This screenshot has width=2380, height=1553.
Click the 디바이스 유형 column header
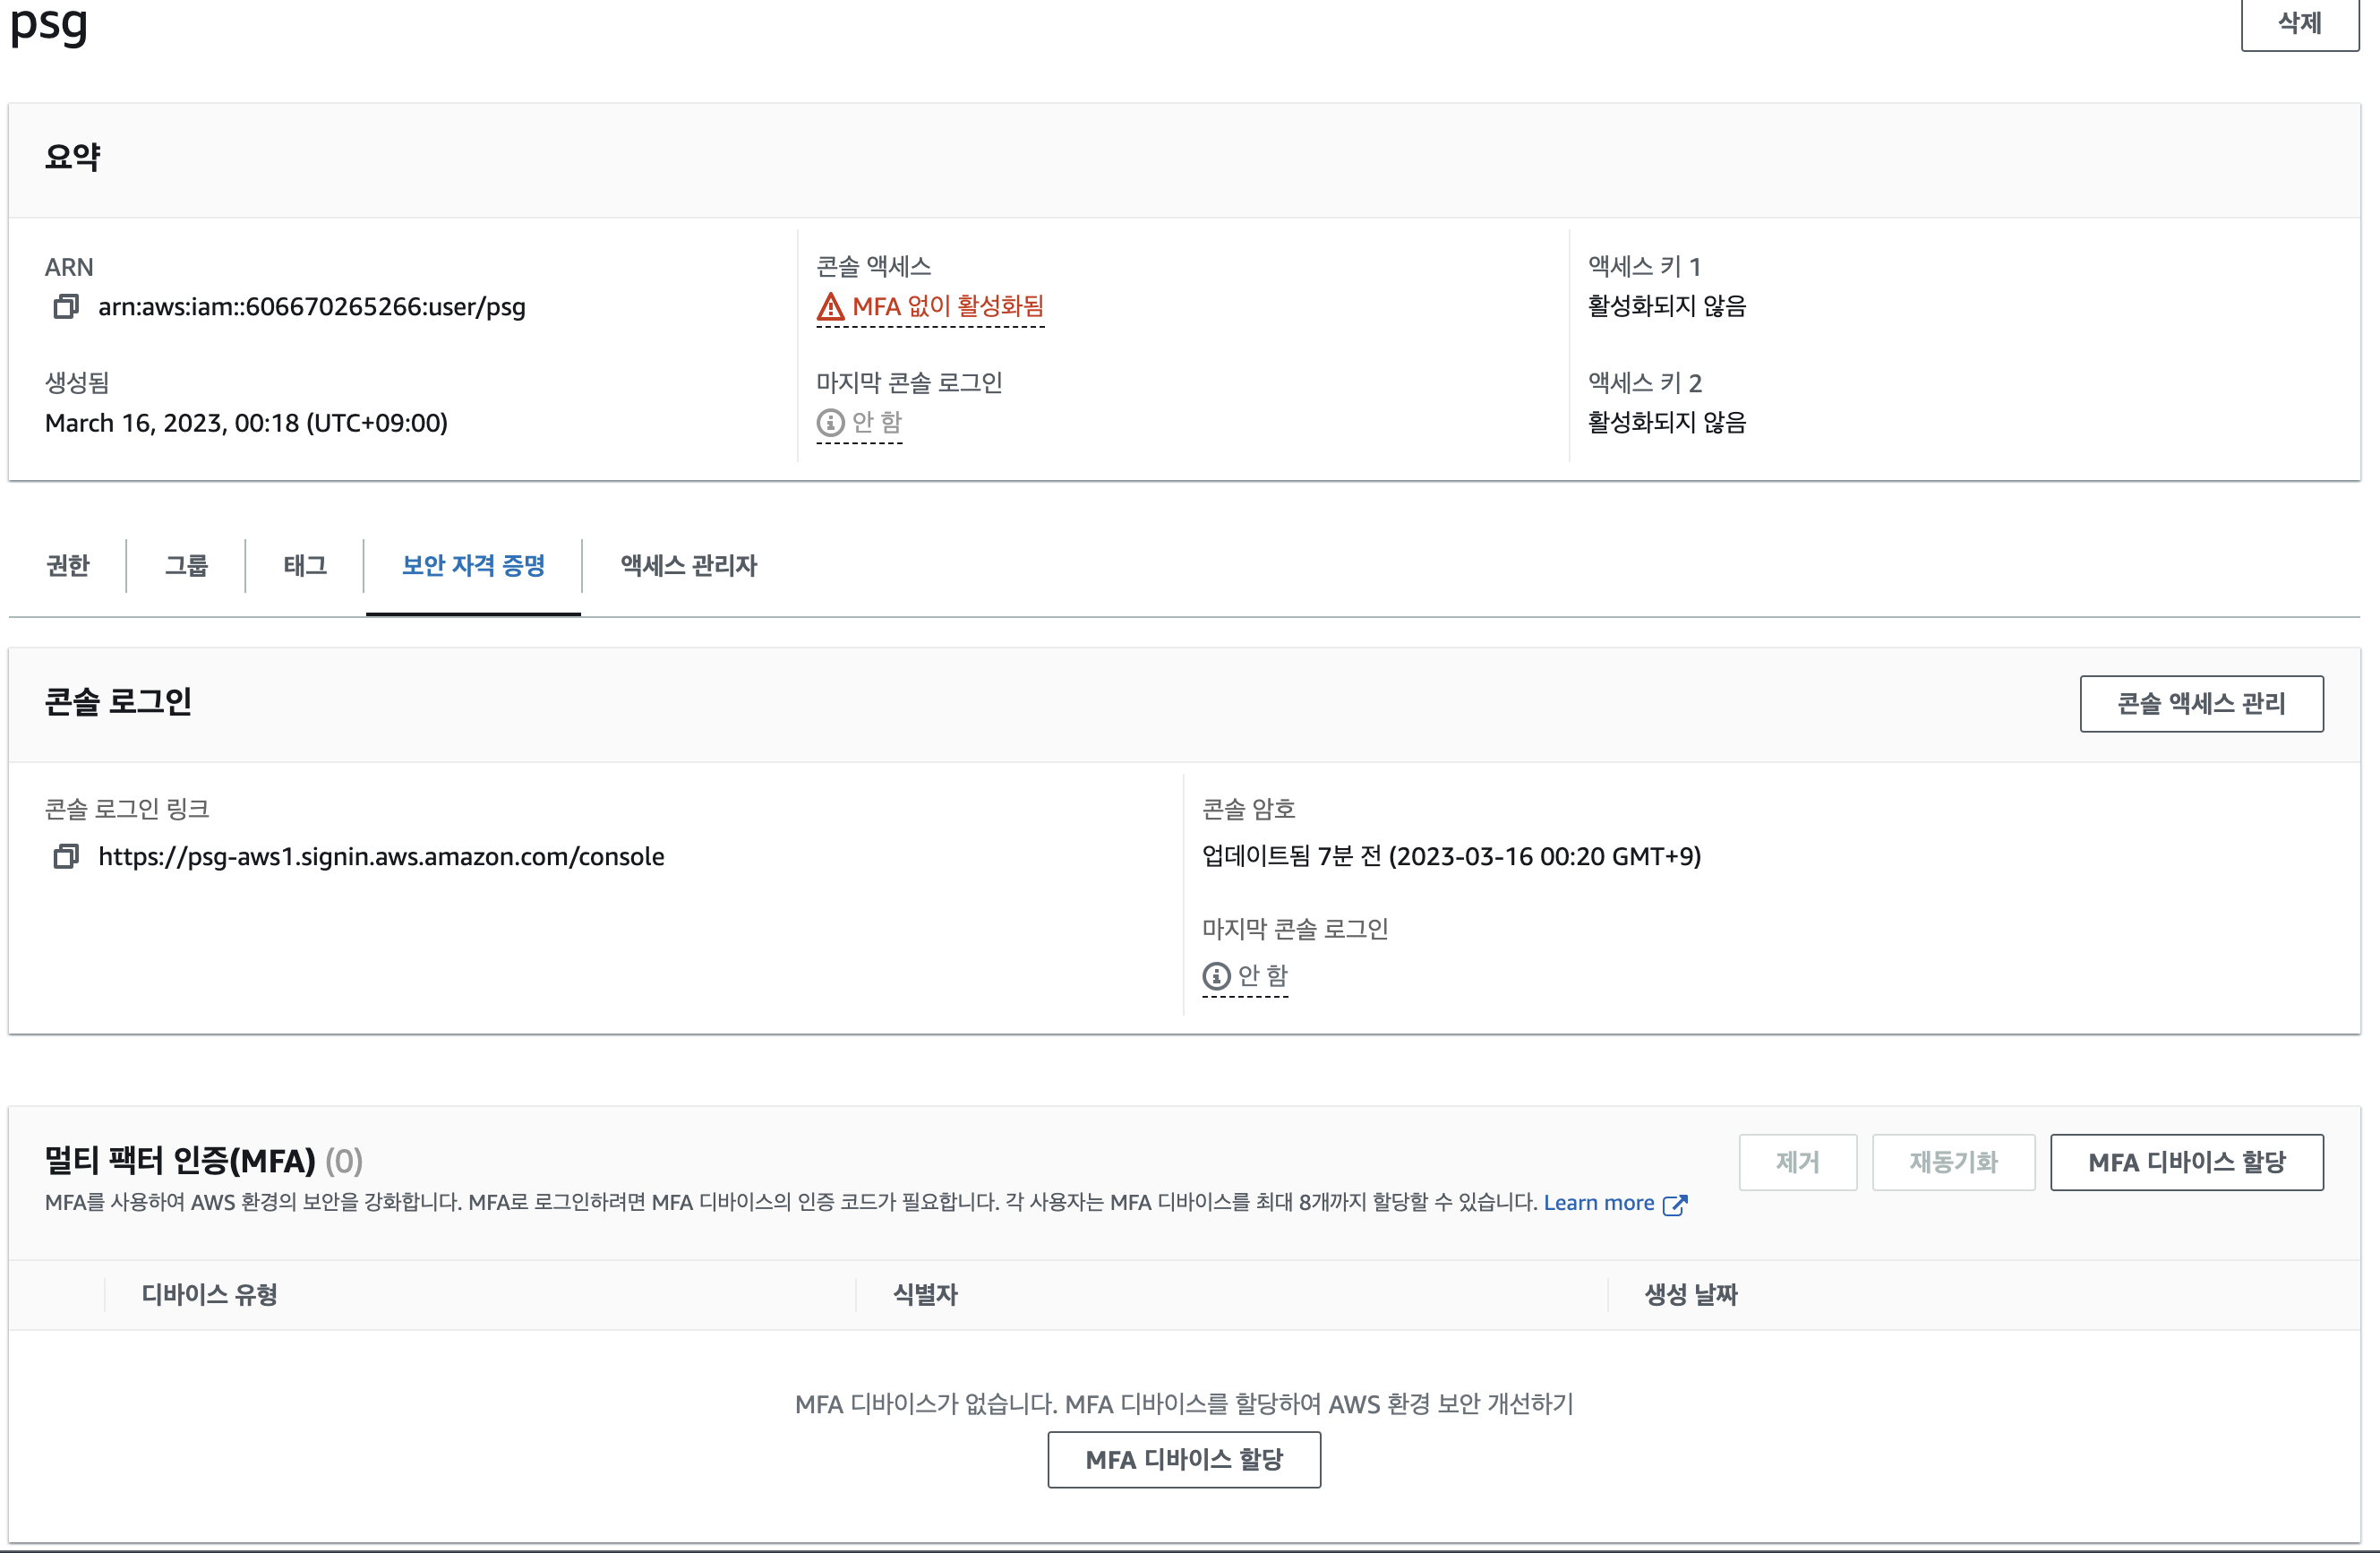click(x=209, y=1295)
